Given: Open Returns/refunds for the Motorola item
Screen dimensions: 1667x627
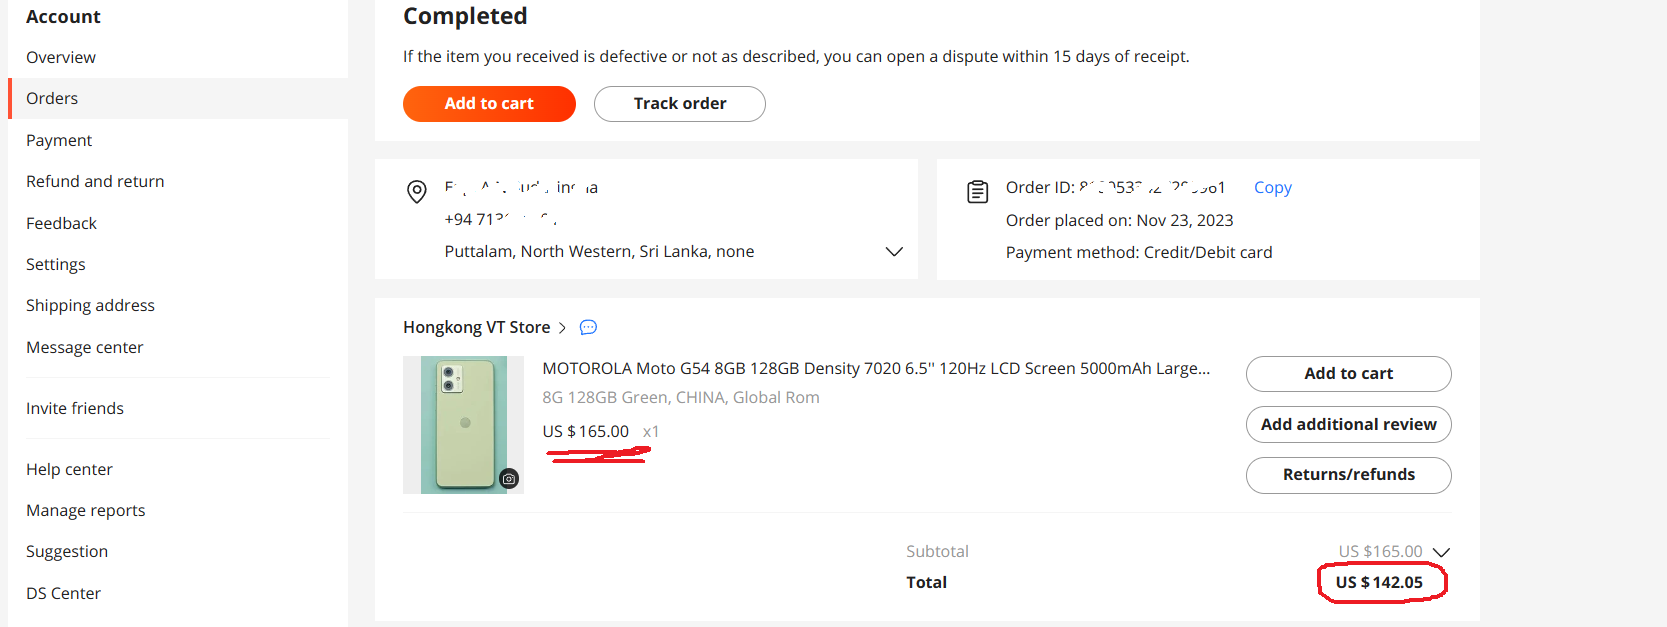Looking at the screenshot, I should point(1348,475).
